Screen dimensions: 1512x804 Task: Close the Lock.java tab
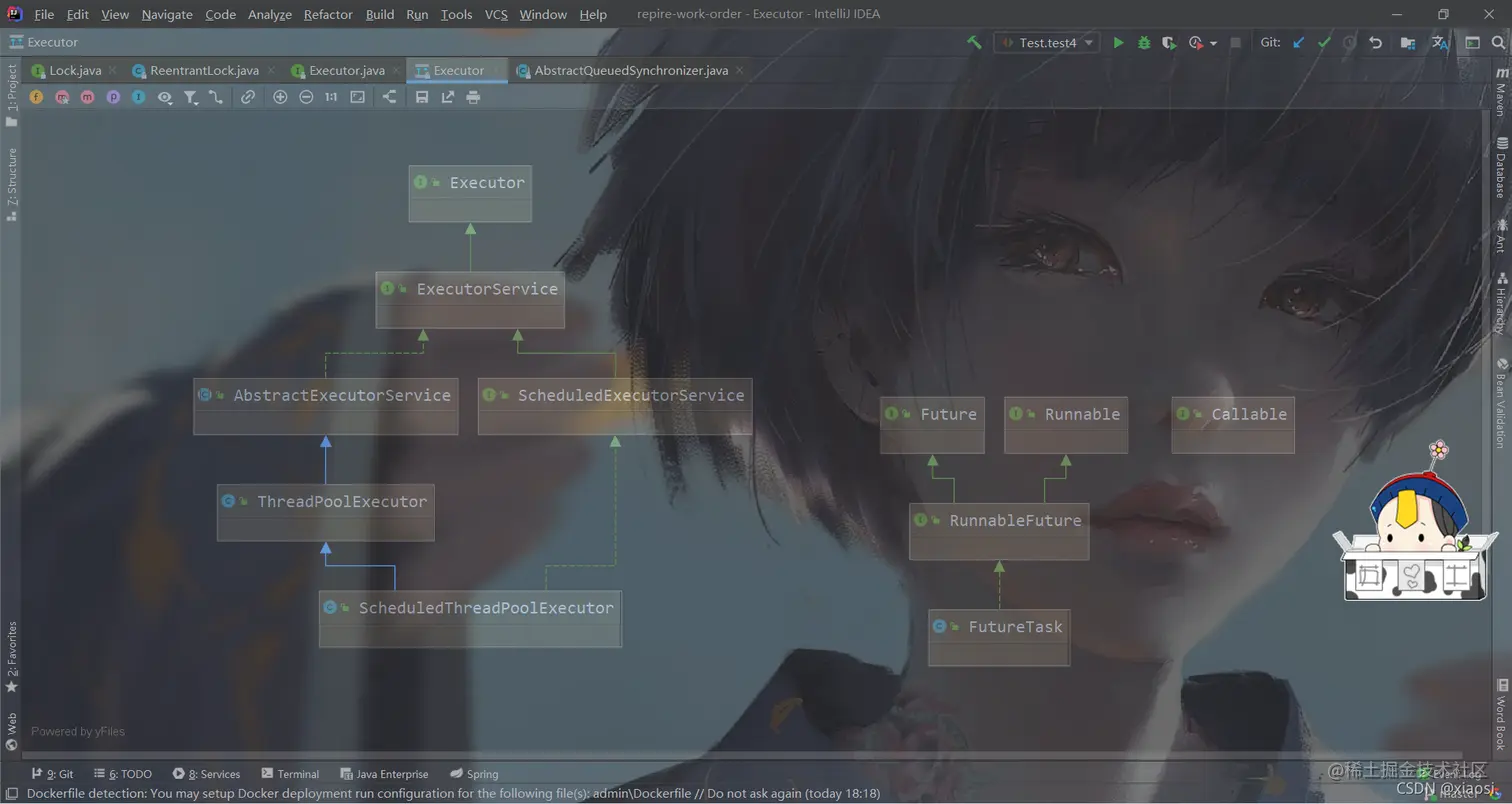(x=112, y=70)
